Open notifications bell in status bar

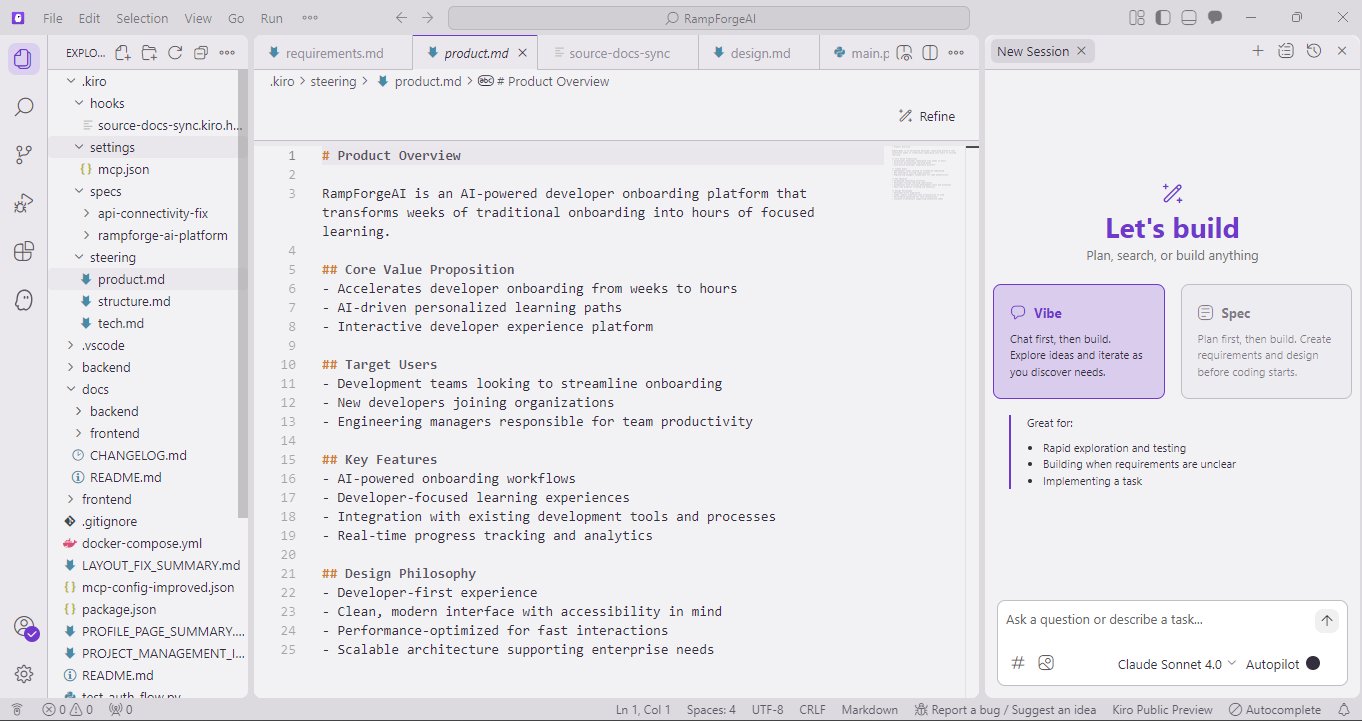coord(1344,710)
